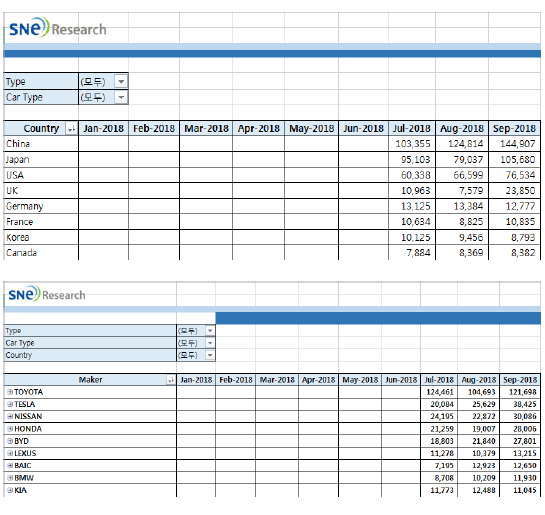Viewport: 545px width, 515px height.
Task: Expand the NISSAN maker row
Action: point(10,416)
